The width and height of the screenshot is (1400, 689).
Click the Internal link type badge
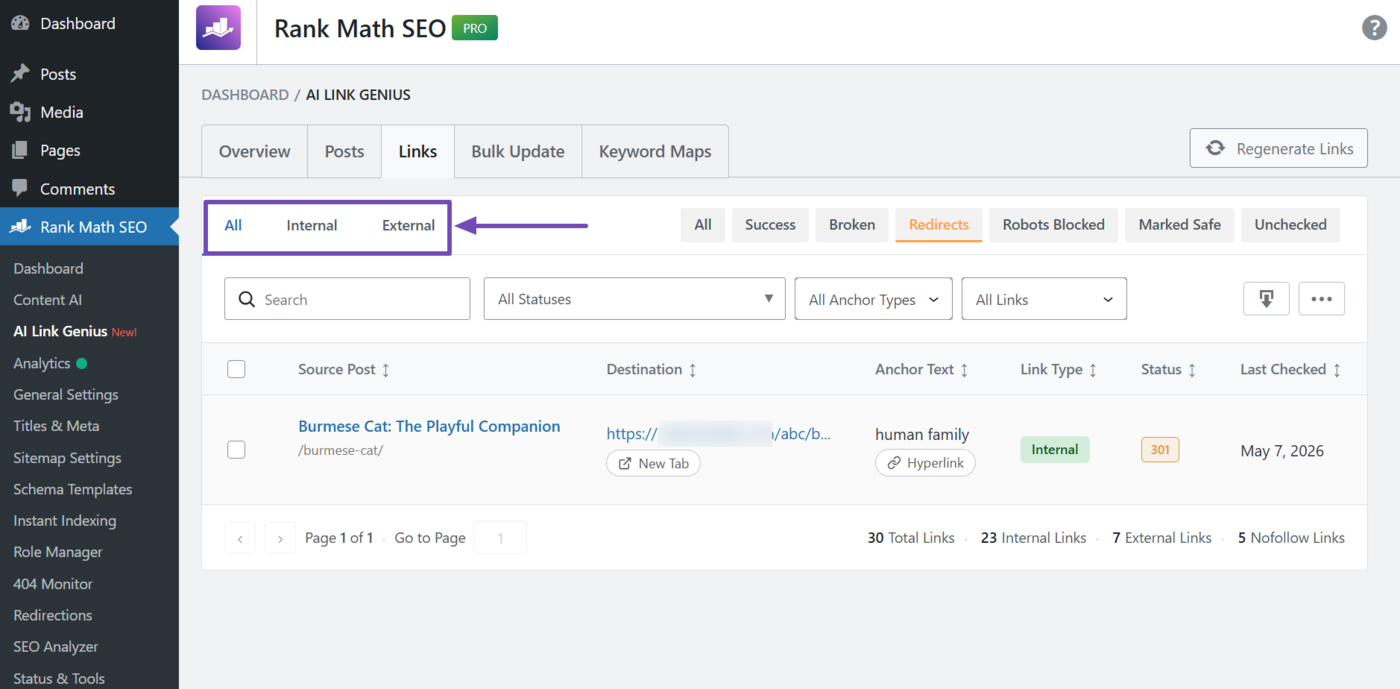point(1055,450)
